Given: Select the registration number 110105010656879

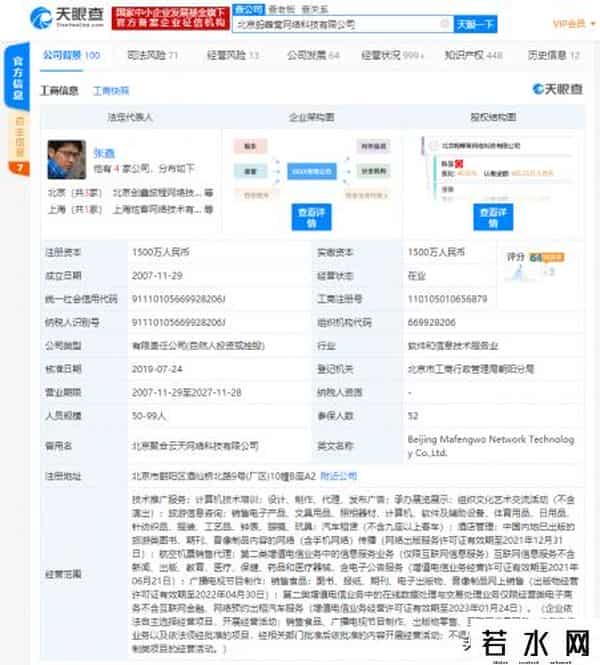Looking at the screenshot, I should click(x=447, y=299).
